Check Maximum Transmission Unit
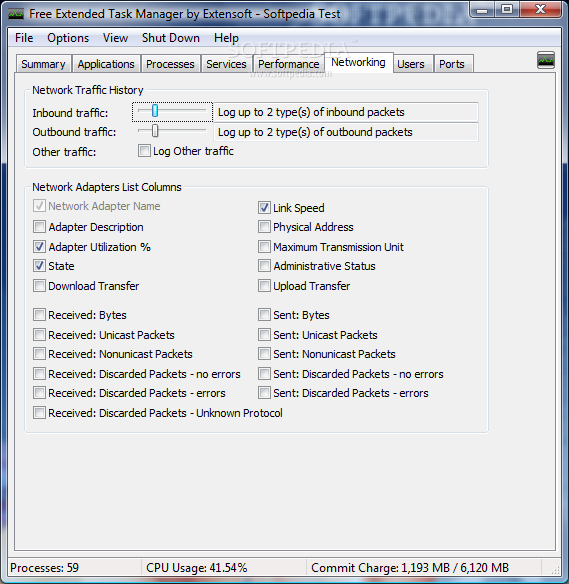The width and height of the screenshot is (569, 584). pos(264,247)
